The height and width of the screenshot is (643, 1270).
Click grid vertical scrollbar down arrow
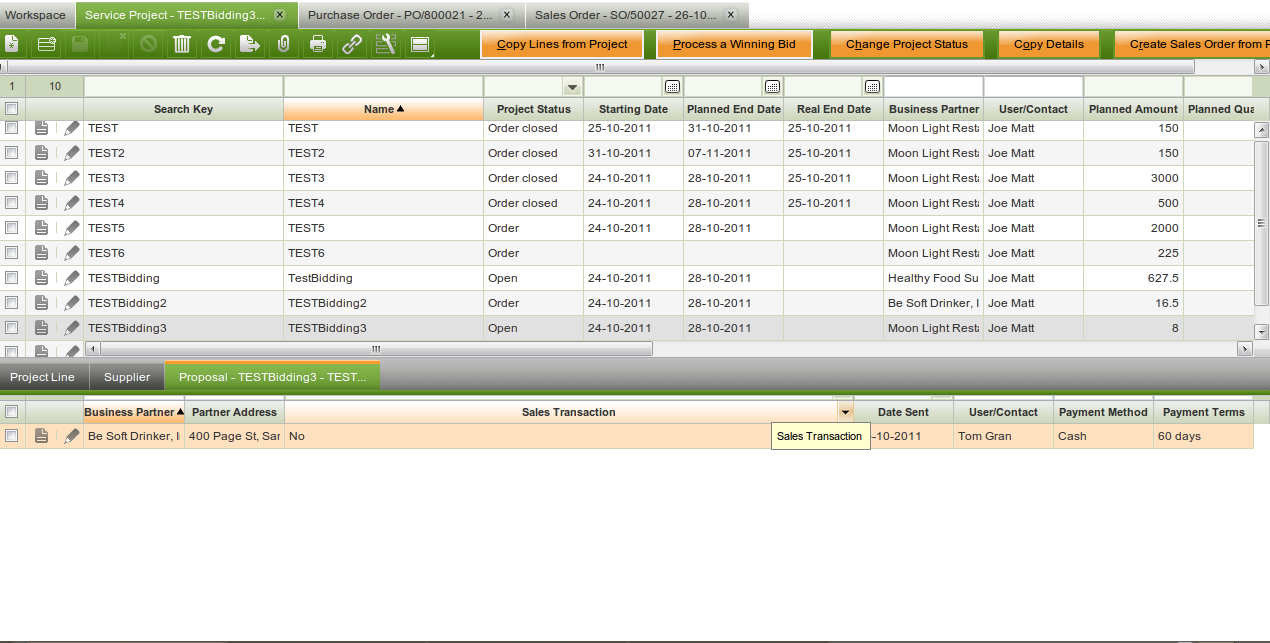click(1261, 332)
